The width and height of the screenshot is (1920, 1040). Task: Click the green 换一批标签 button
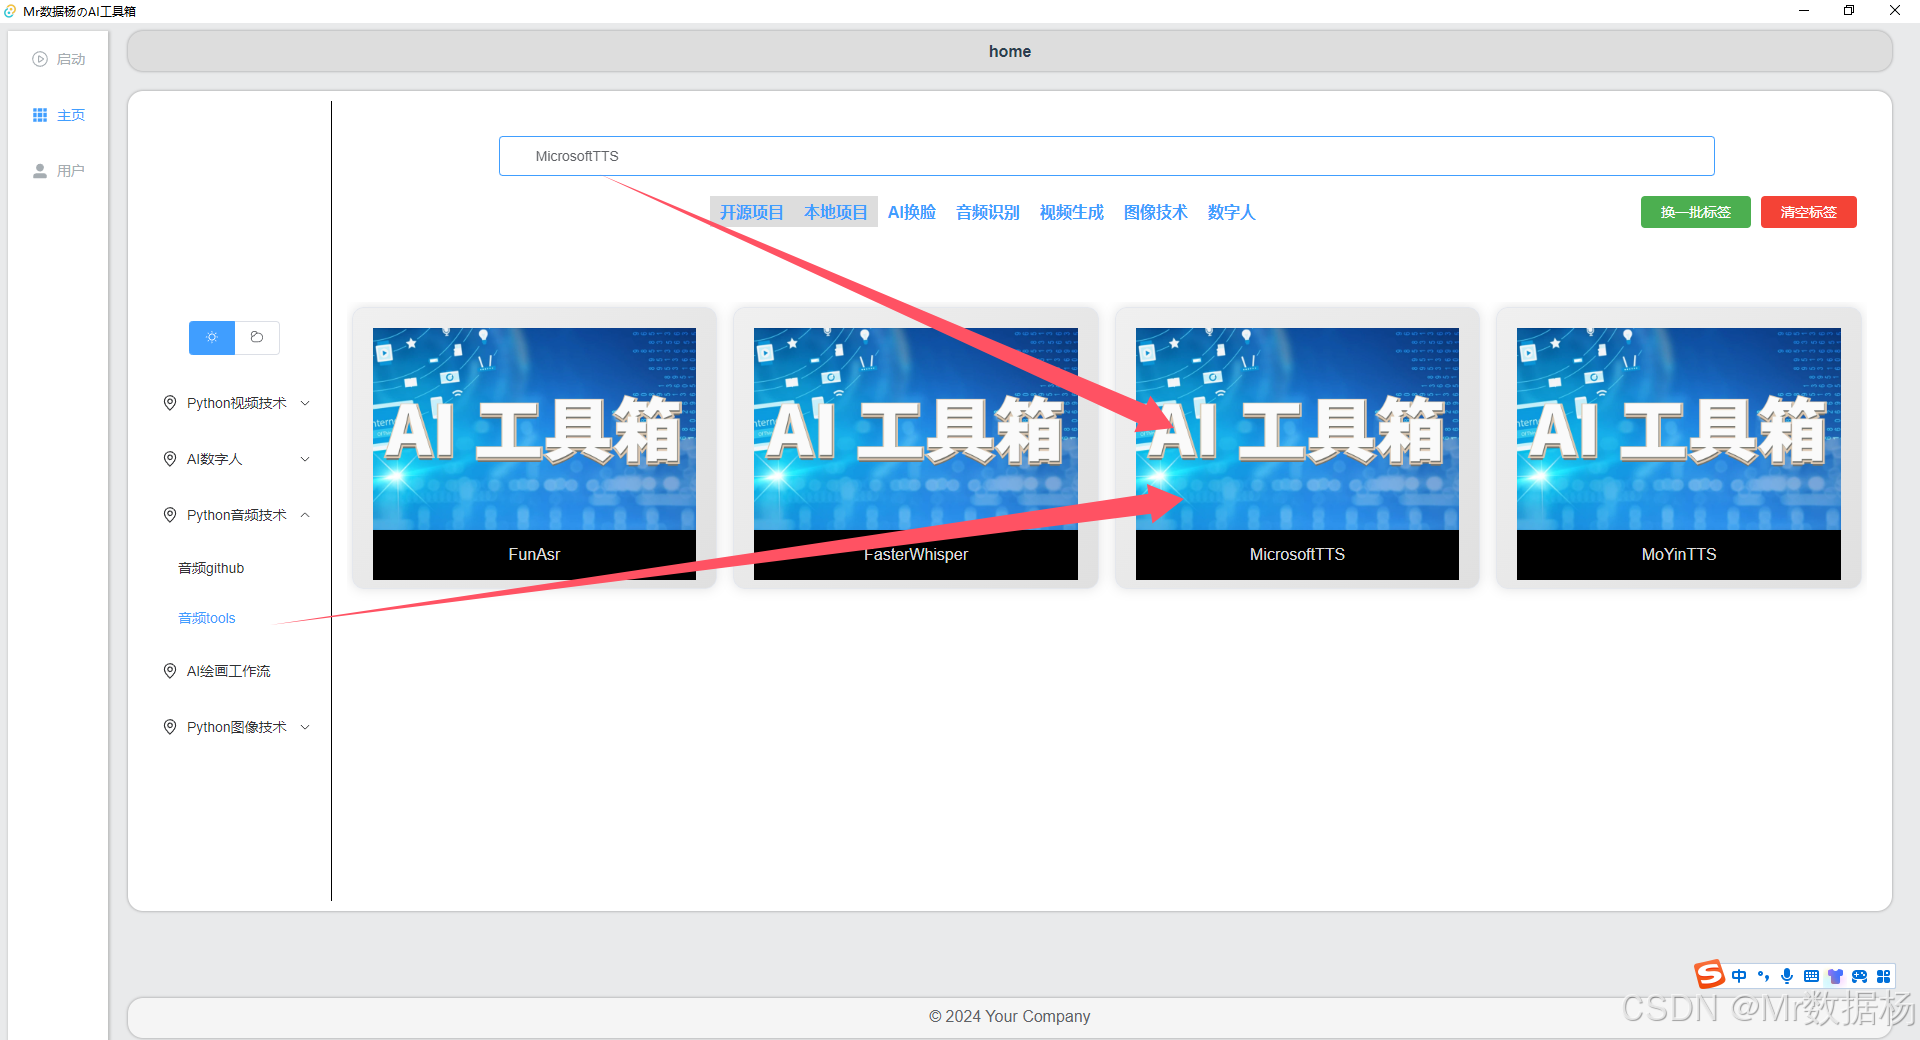(x=1696, y=212)
